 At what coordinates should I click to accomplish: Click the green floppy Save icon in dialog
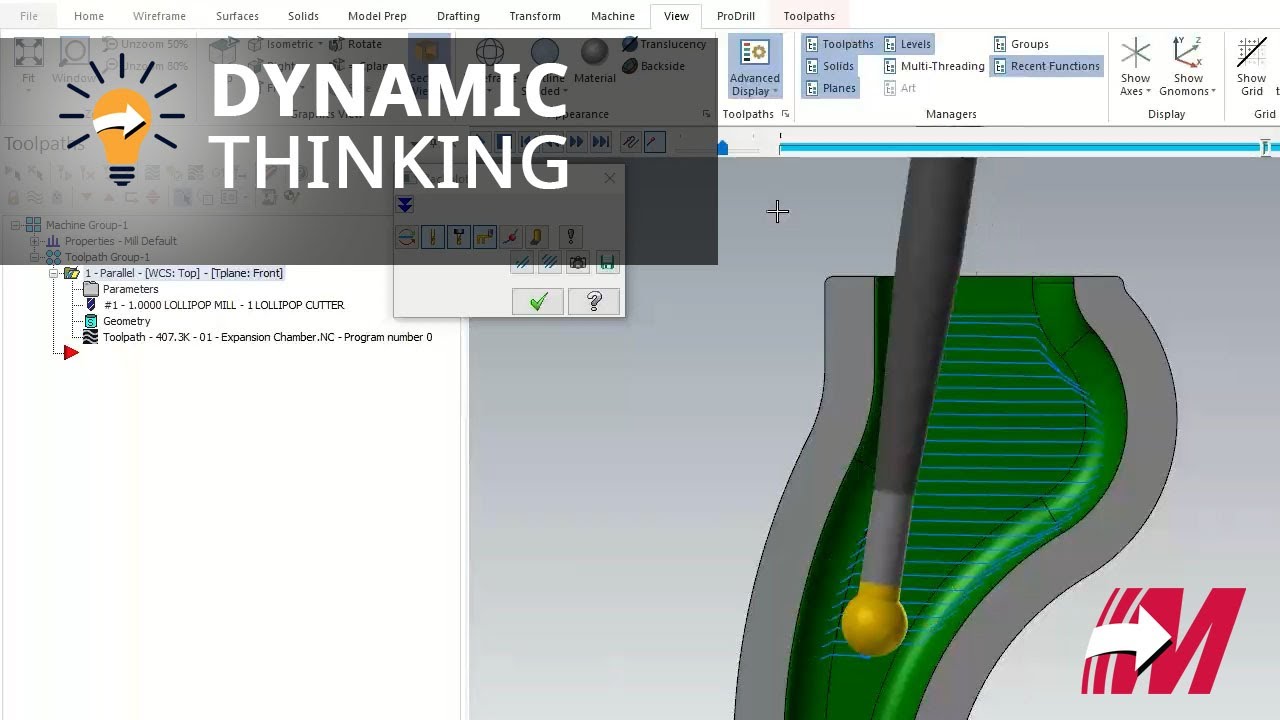[606, 263]
